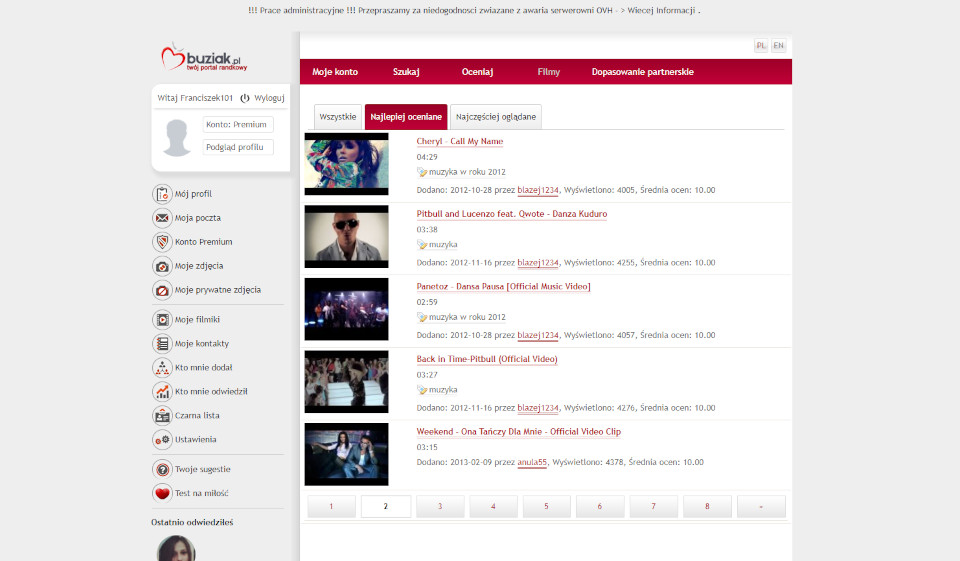
Task: Click the Pitbull Danza Kuduro video thumbnail
Action: tap(346, 236)
